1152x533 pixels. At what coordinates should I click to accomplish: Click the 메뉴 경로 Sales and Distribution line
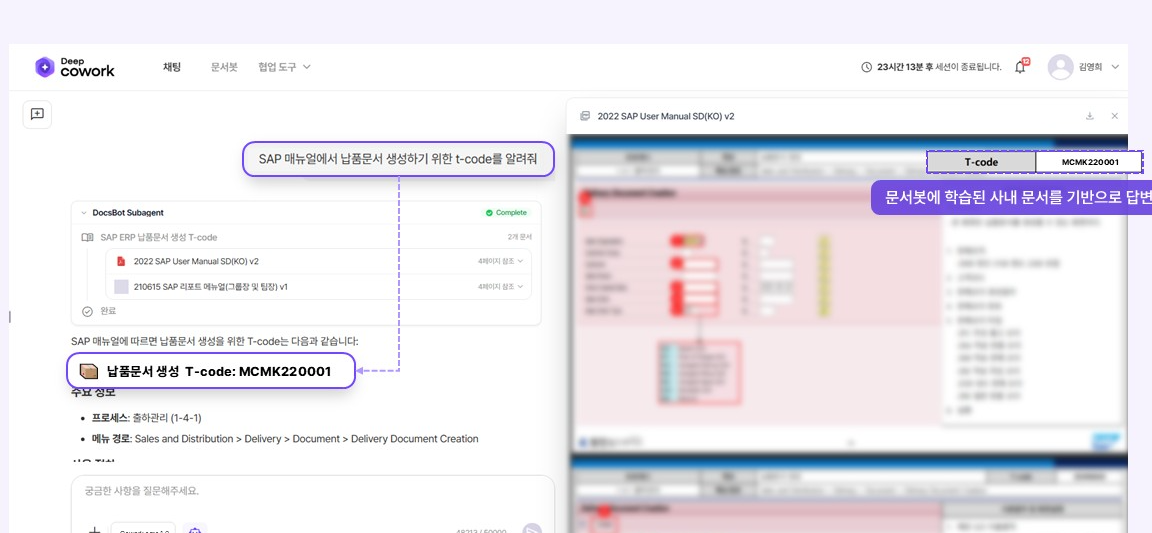285,439
